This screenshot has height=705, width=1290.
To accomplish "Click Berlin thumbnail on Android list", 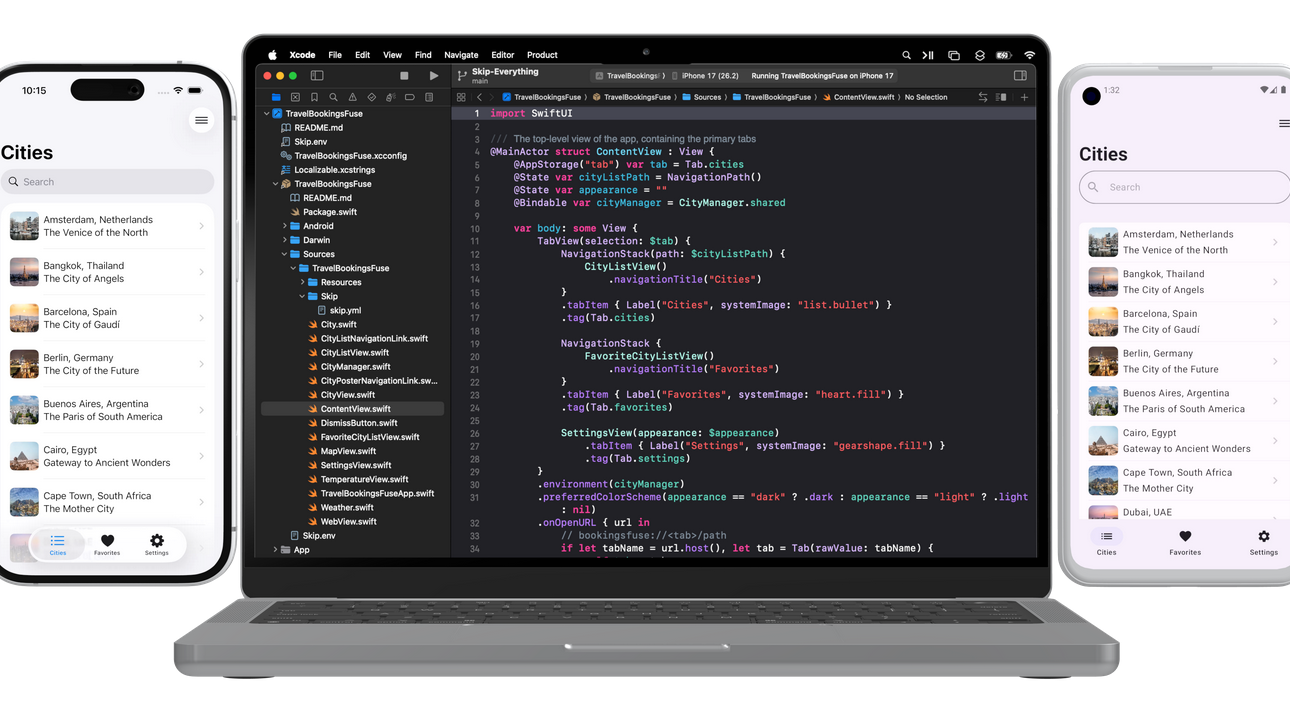I will [x=1103, y=361].
